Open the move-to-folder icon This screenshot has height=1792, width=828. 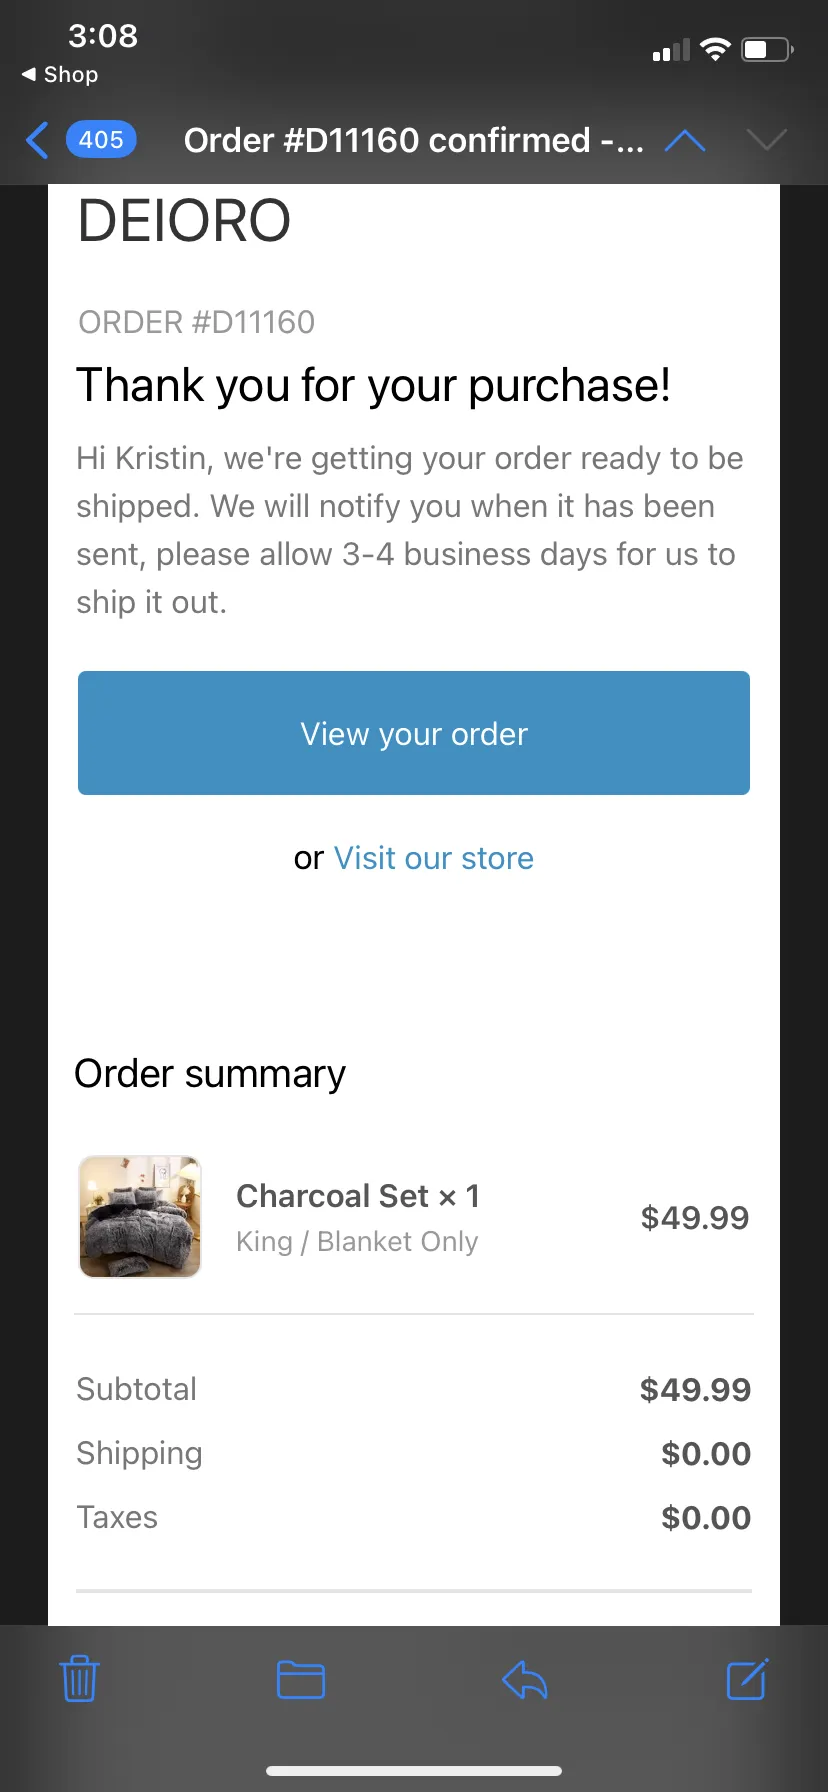coord(301,1679)
